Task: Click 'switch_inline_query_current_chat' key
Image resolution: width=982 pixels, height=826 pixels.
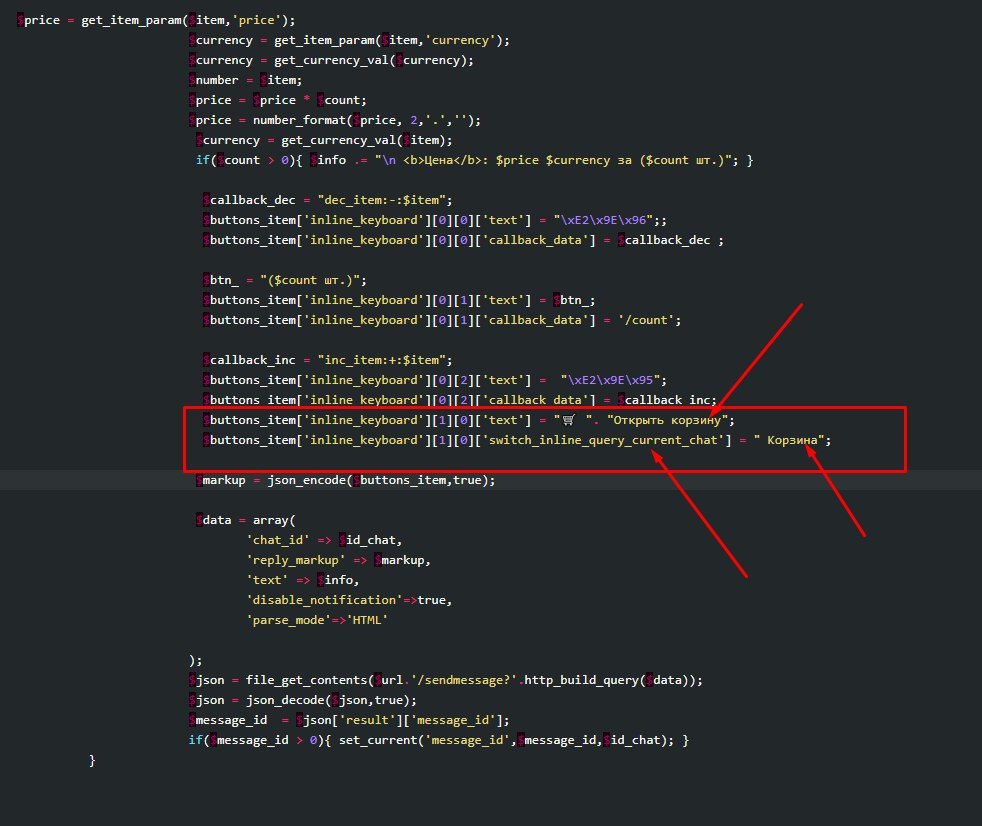Action: [602, 441]
